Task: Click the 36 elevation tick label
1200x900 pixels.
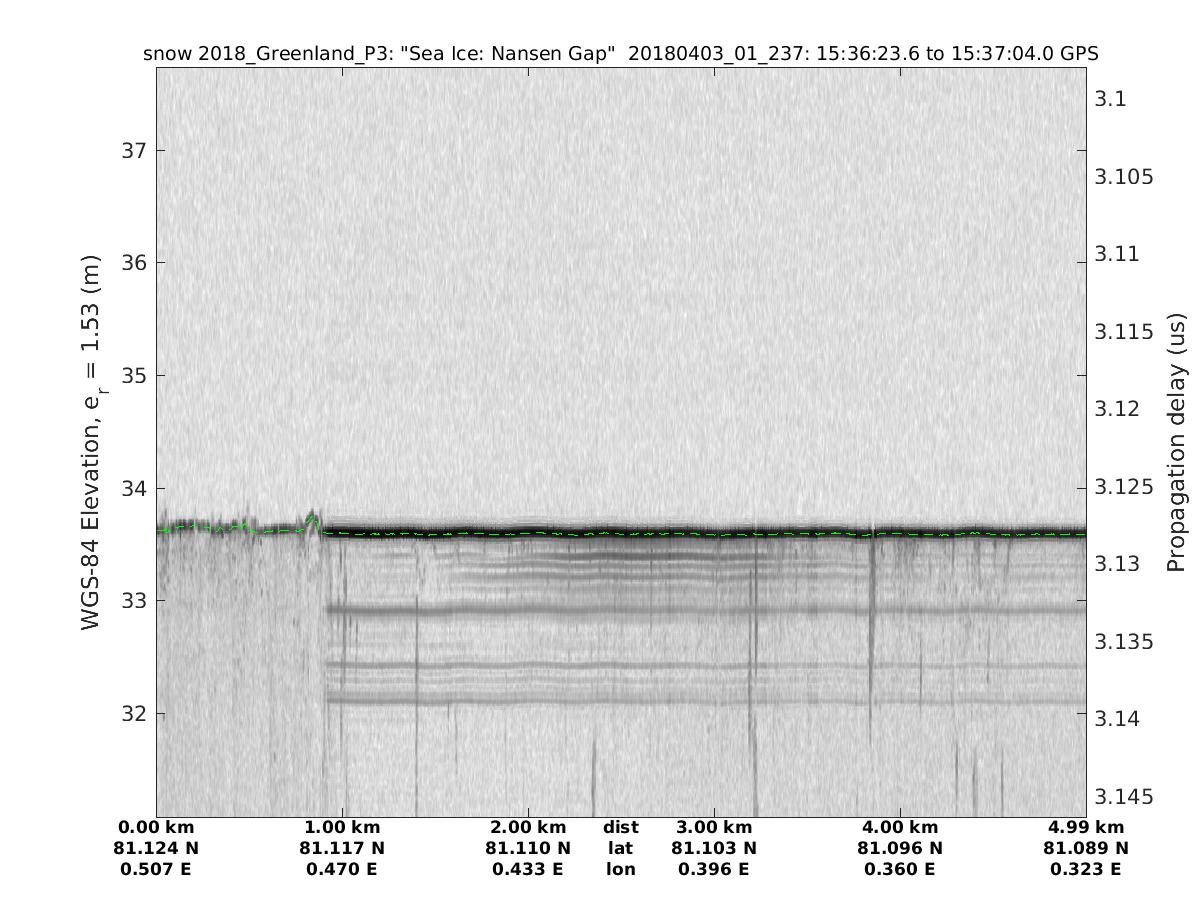Action: coord(134,263)
